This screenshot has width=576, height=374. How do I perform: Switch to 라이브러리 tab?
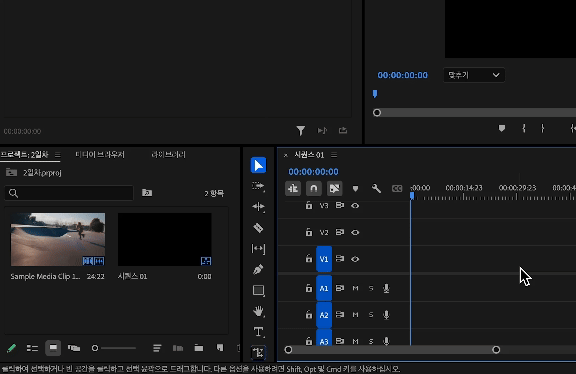(x=168, y=155)
